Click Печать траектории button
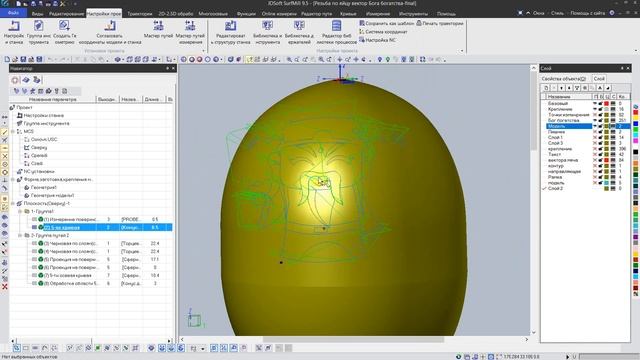Image resolution: width=640 pixels, height=360 pixels. coord(440,24)
